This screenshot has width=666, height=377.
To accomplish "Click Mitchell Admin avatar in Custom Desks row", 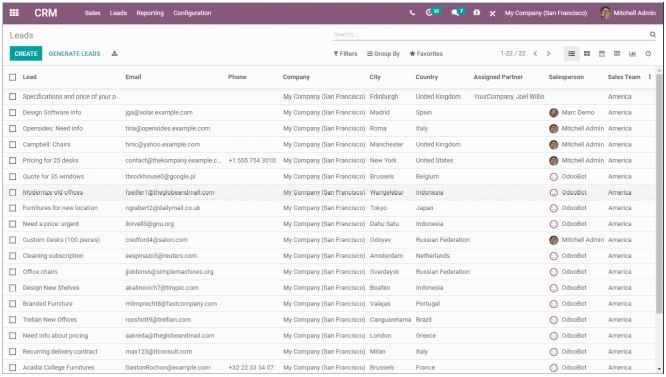I will pyautogui.click(x=553, y=240).
